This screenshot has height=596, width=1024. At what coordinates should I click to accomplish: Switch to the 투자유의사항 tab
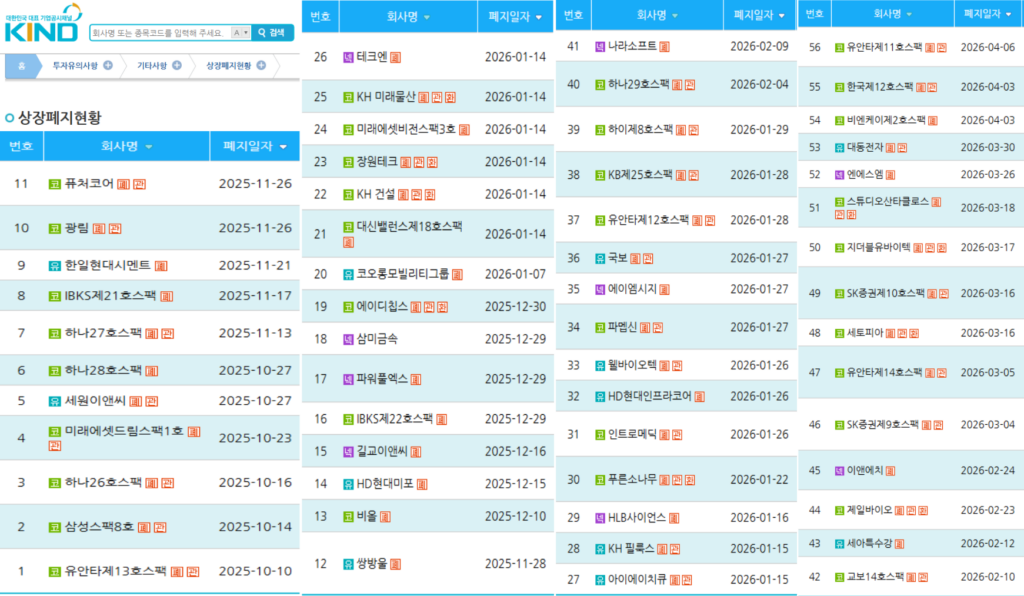tap(76, 64)
